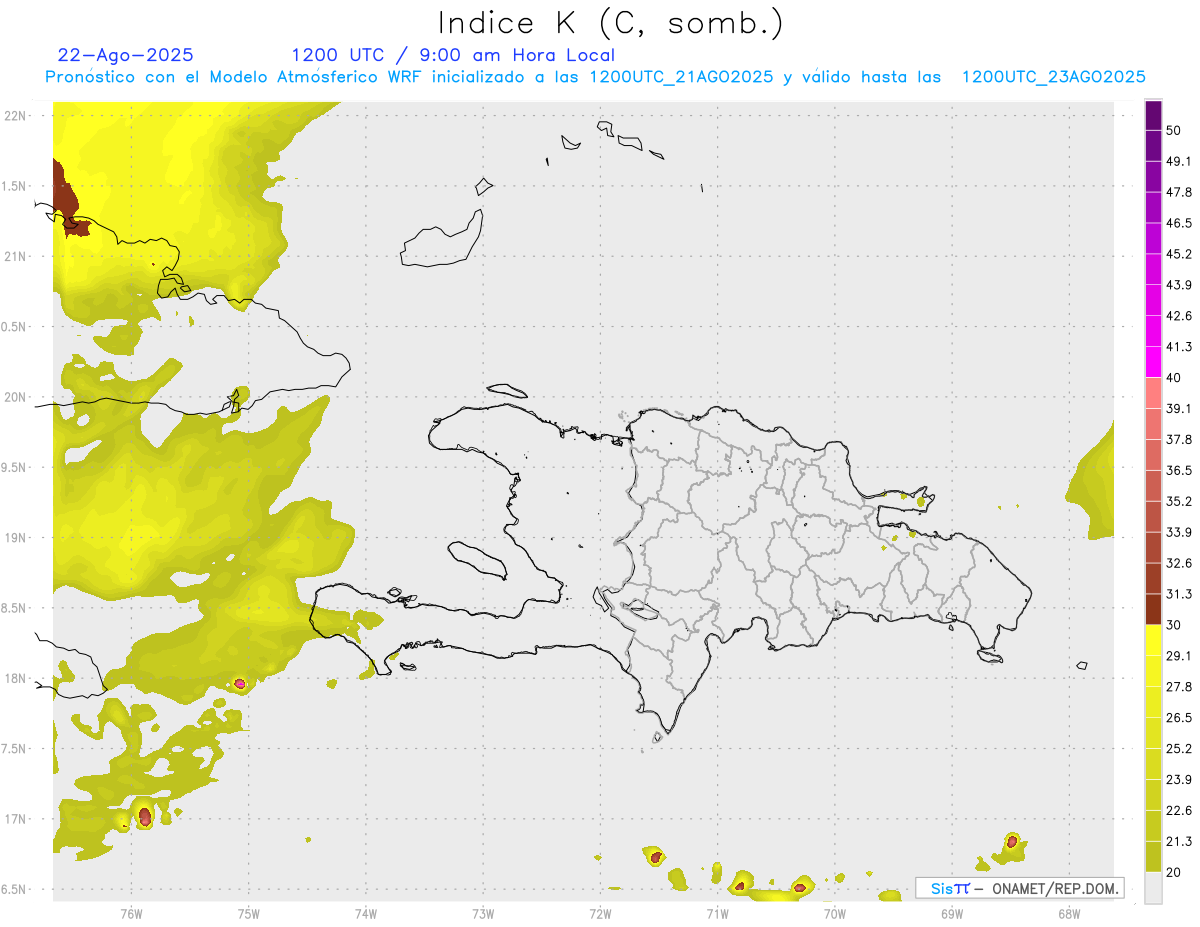This screenshot has height=927, width=1200.
Task: Click the colorbar value '46.5'
Action: click(x=1179, y=223)
